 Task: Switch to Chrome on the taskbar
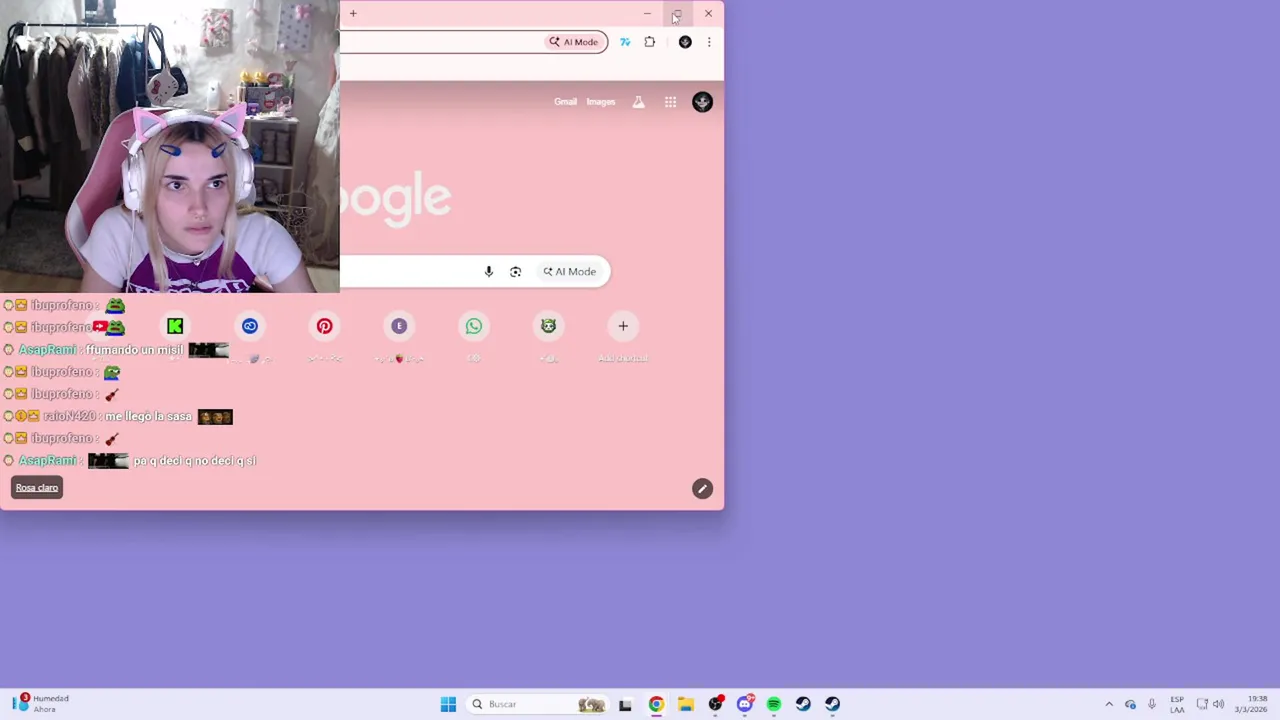tap(656, 704)
